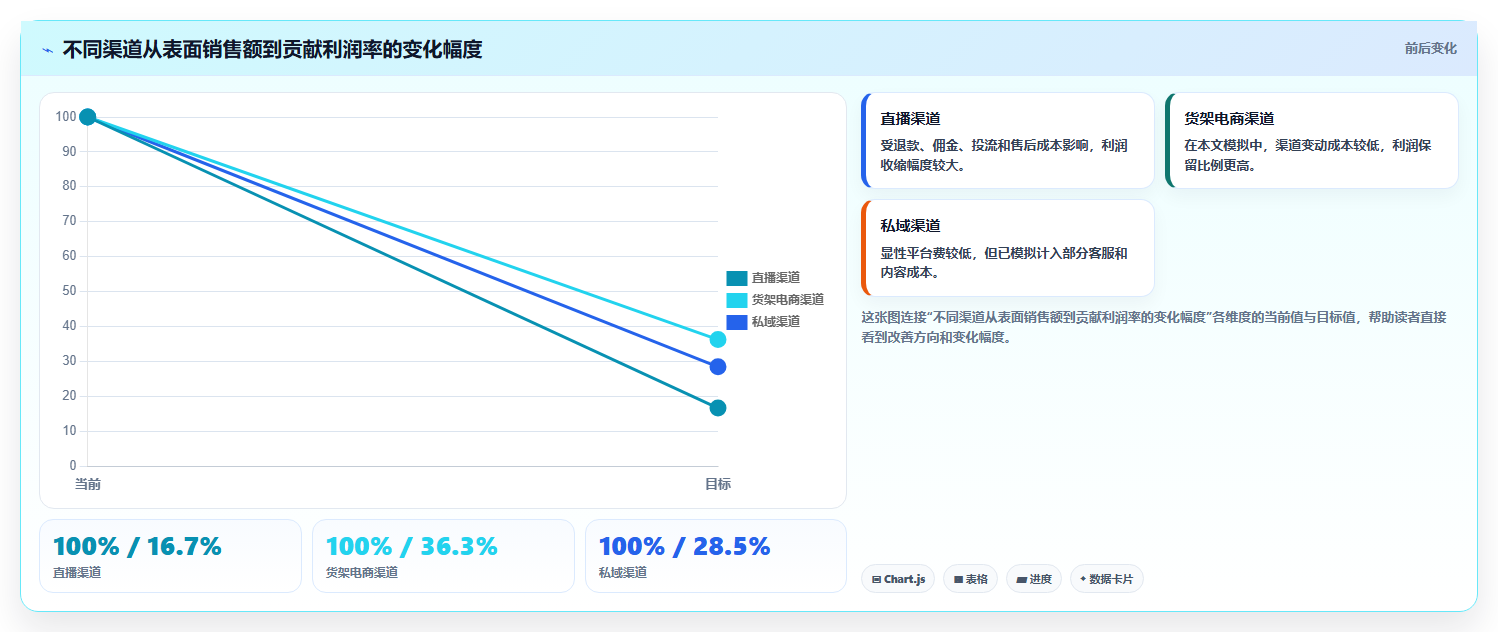
Task: Click the shared starting data point at 当前
Action: coord(87,117)
